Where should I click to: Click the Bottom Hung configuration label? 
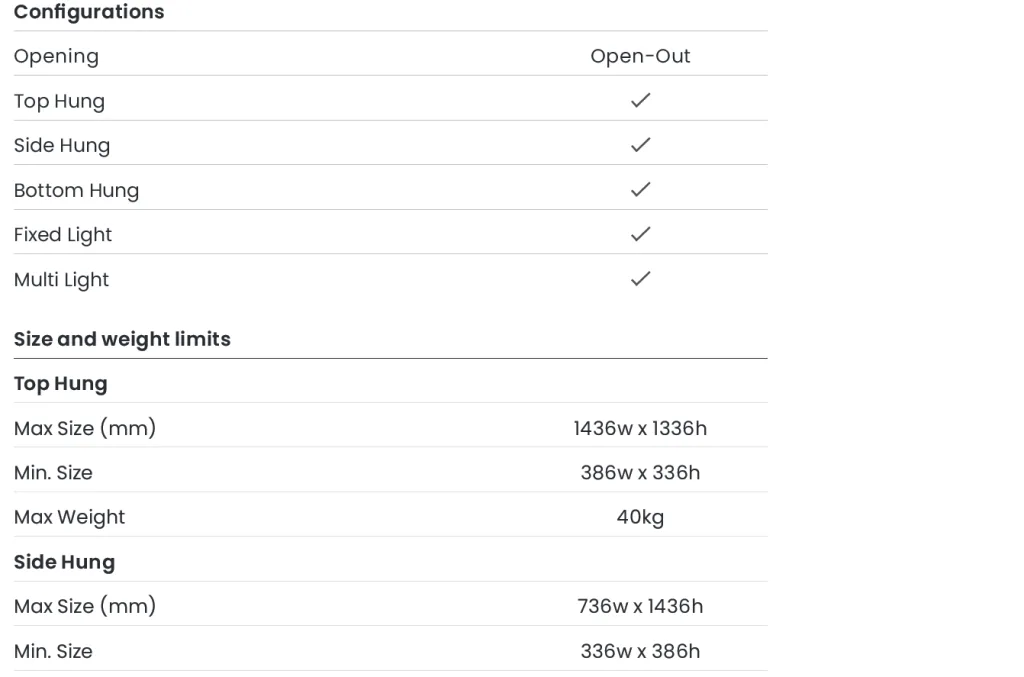[x=76, y=190]
